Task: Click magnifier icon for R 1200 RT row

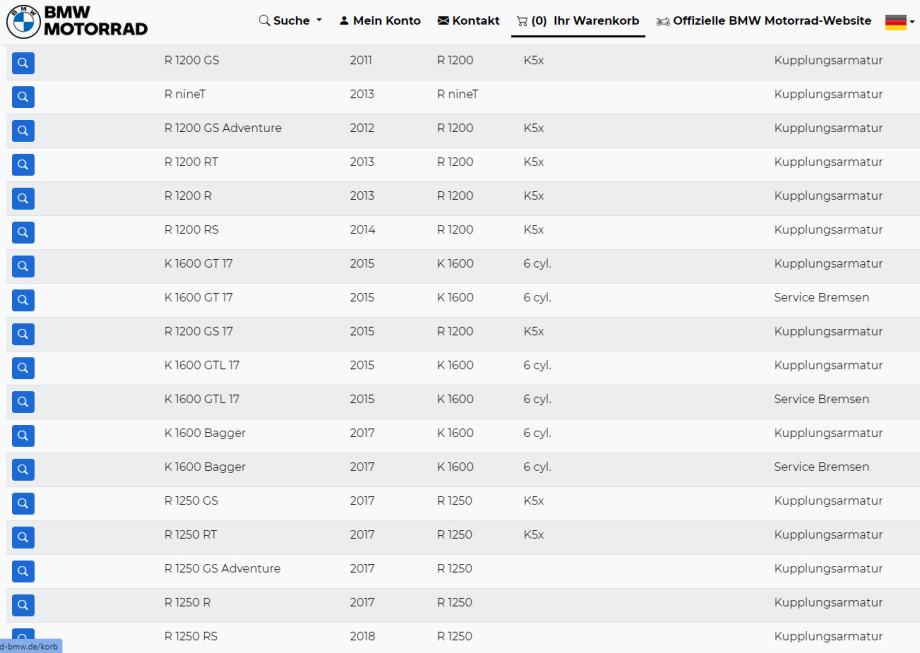Action: [23, 165]
